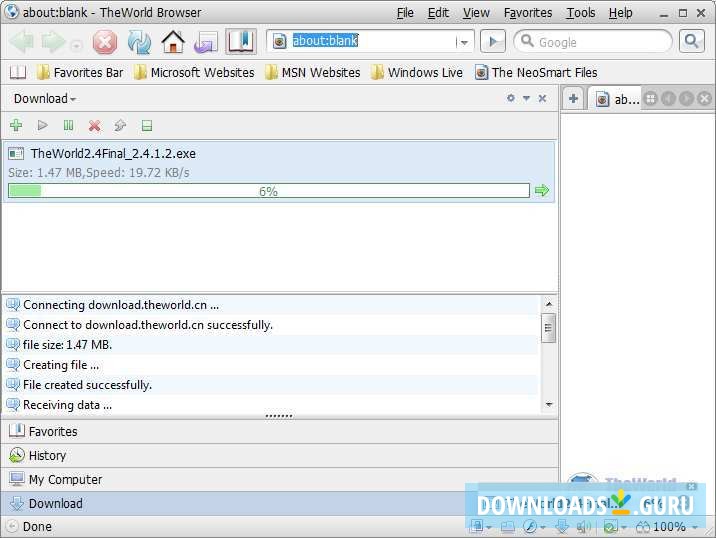
Task: Close the current tab with round X
Action: coord(705,99)
